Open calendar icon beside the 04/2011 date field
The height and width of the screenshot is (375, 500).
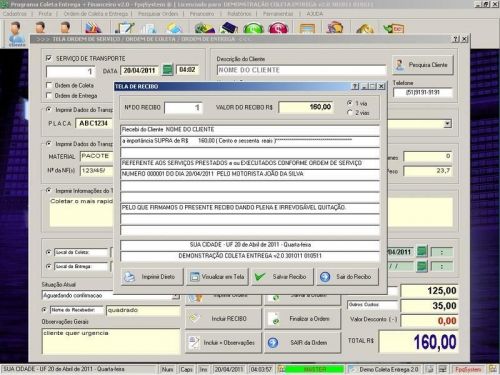422,251
